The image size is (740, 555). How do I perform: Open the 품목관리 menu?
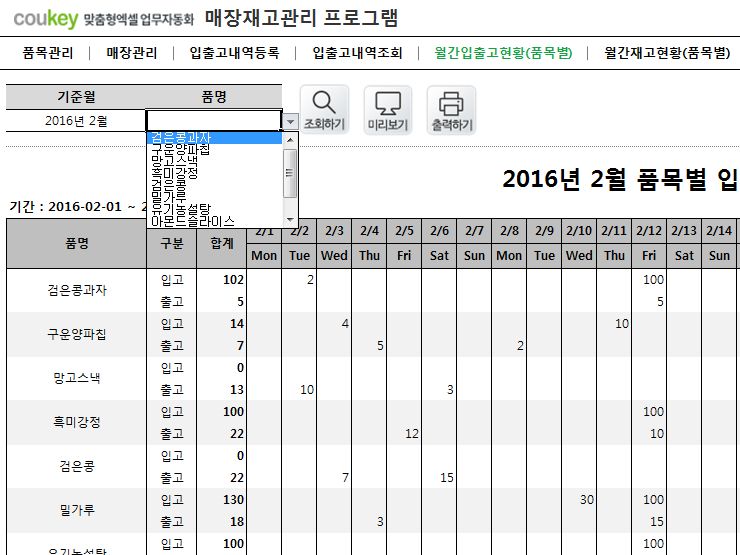(48, 52)
